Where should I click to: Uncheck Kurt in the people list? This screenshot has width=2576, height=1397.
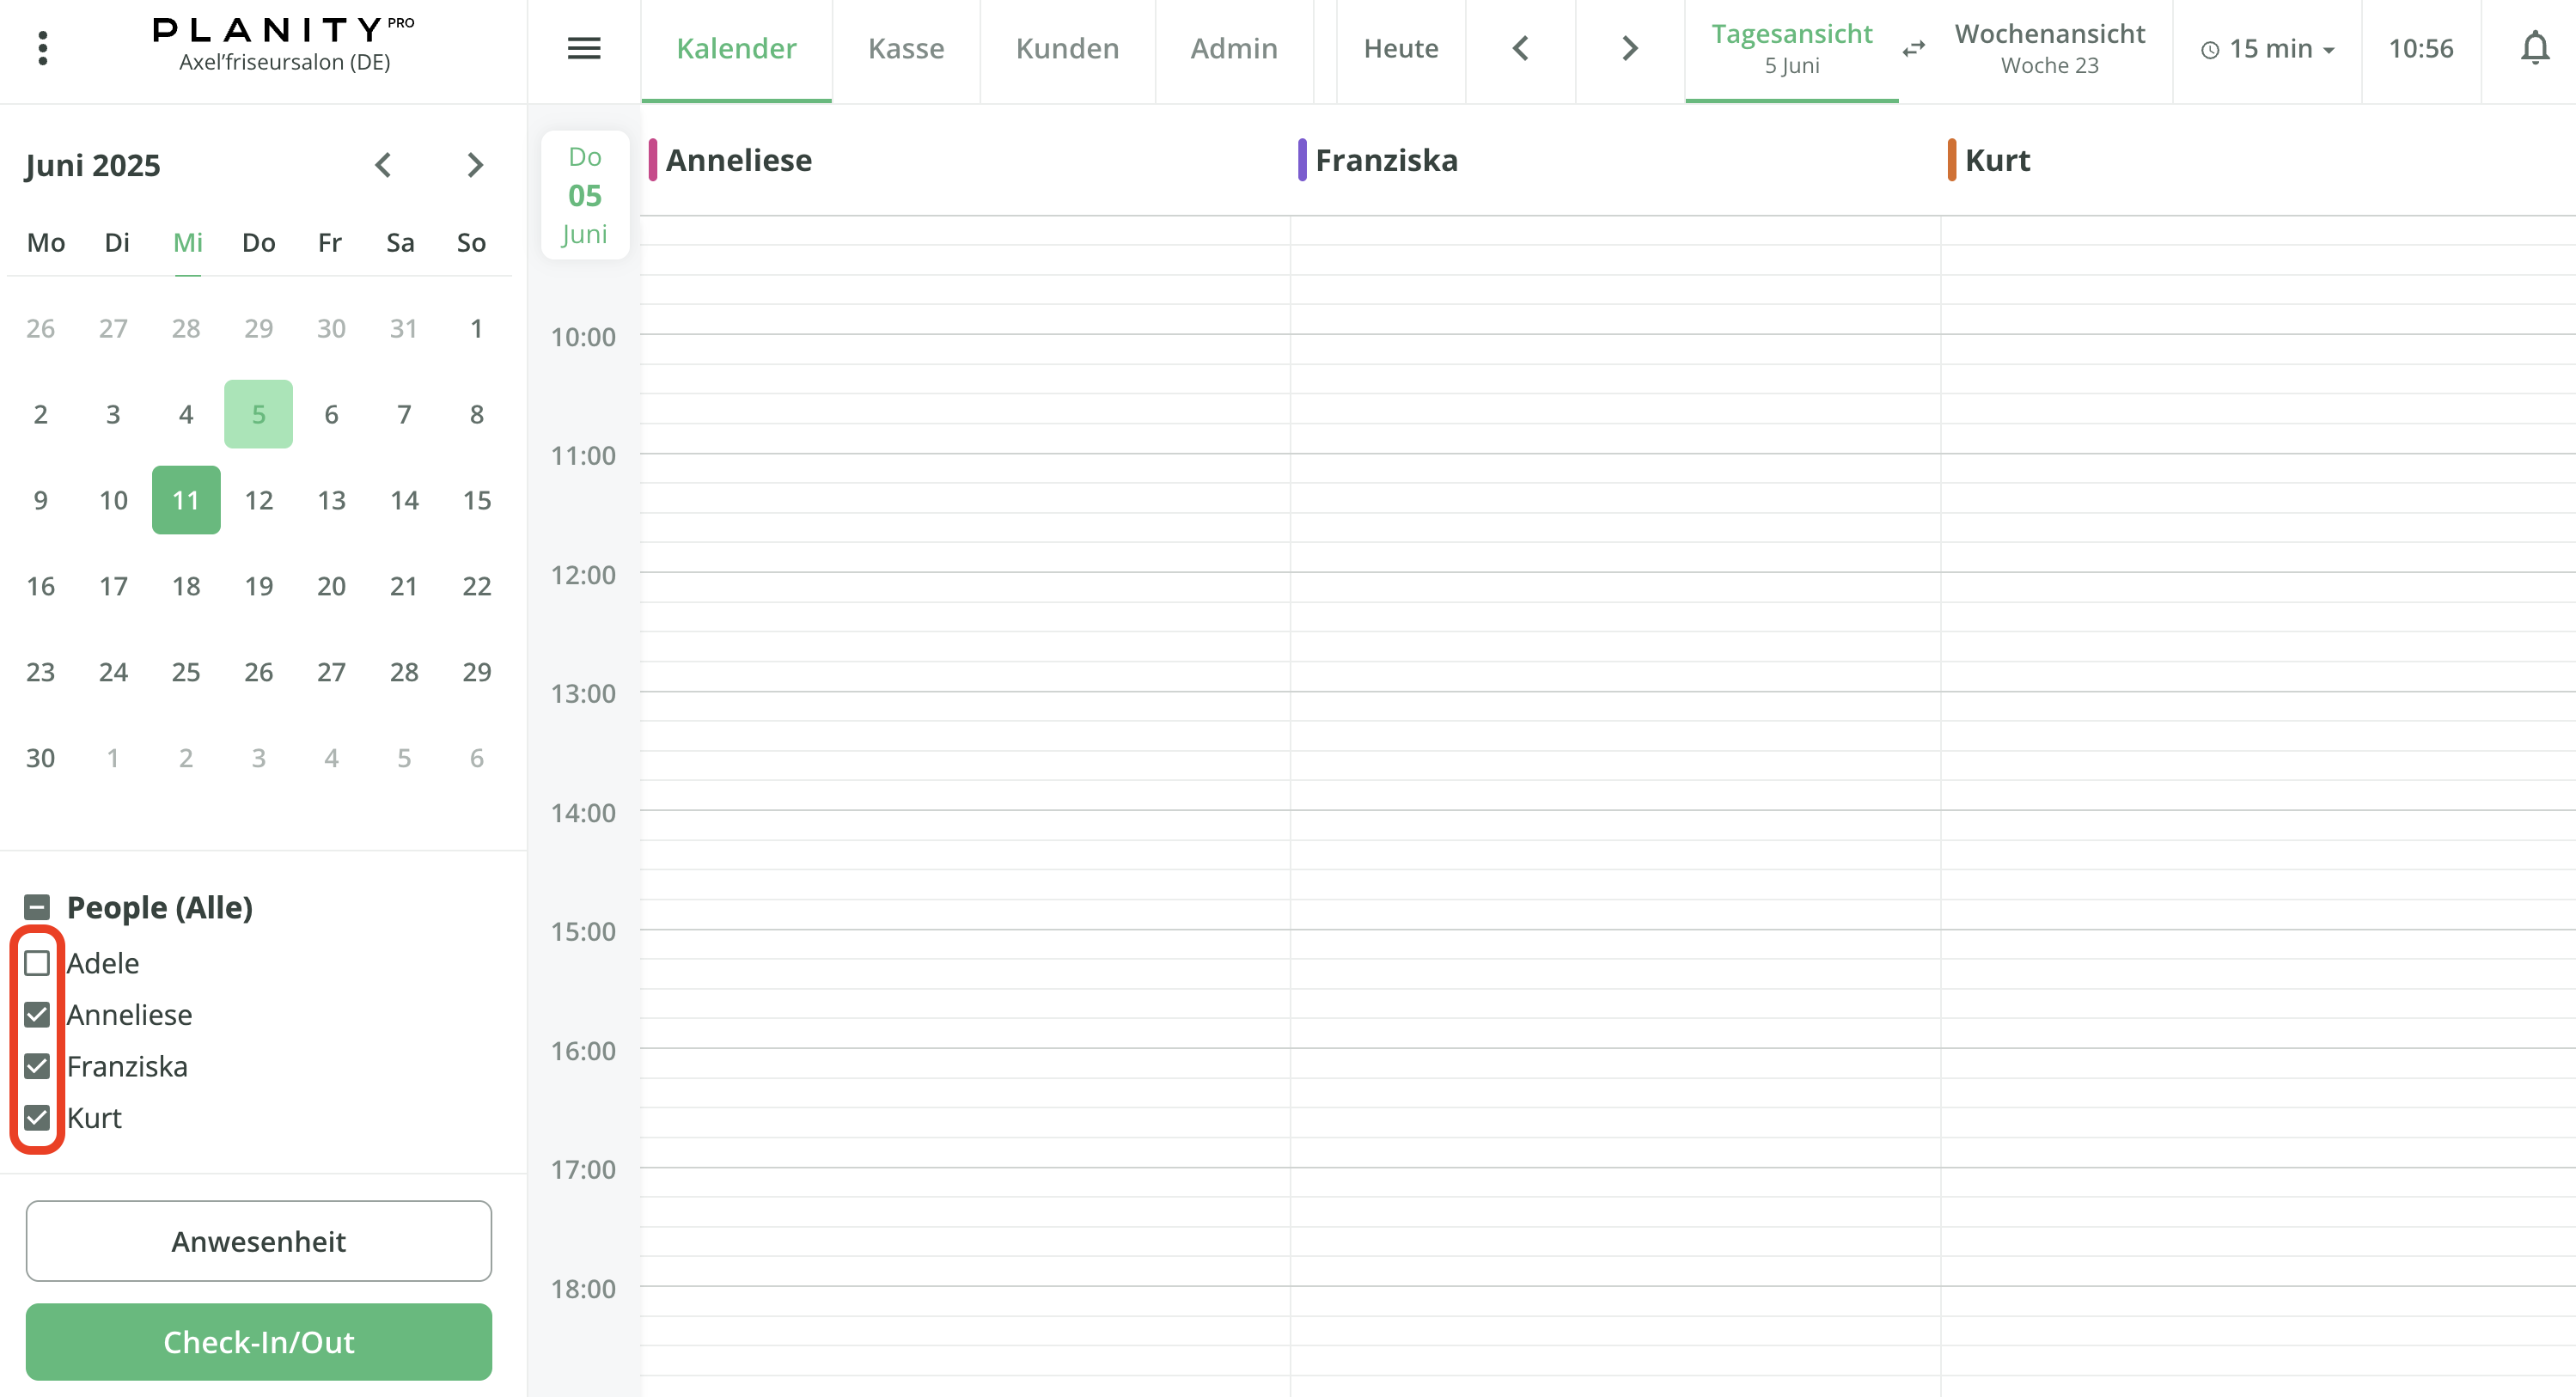37,1118
